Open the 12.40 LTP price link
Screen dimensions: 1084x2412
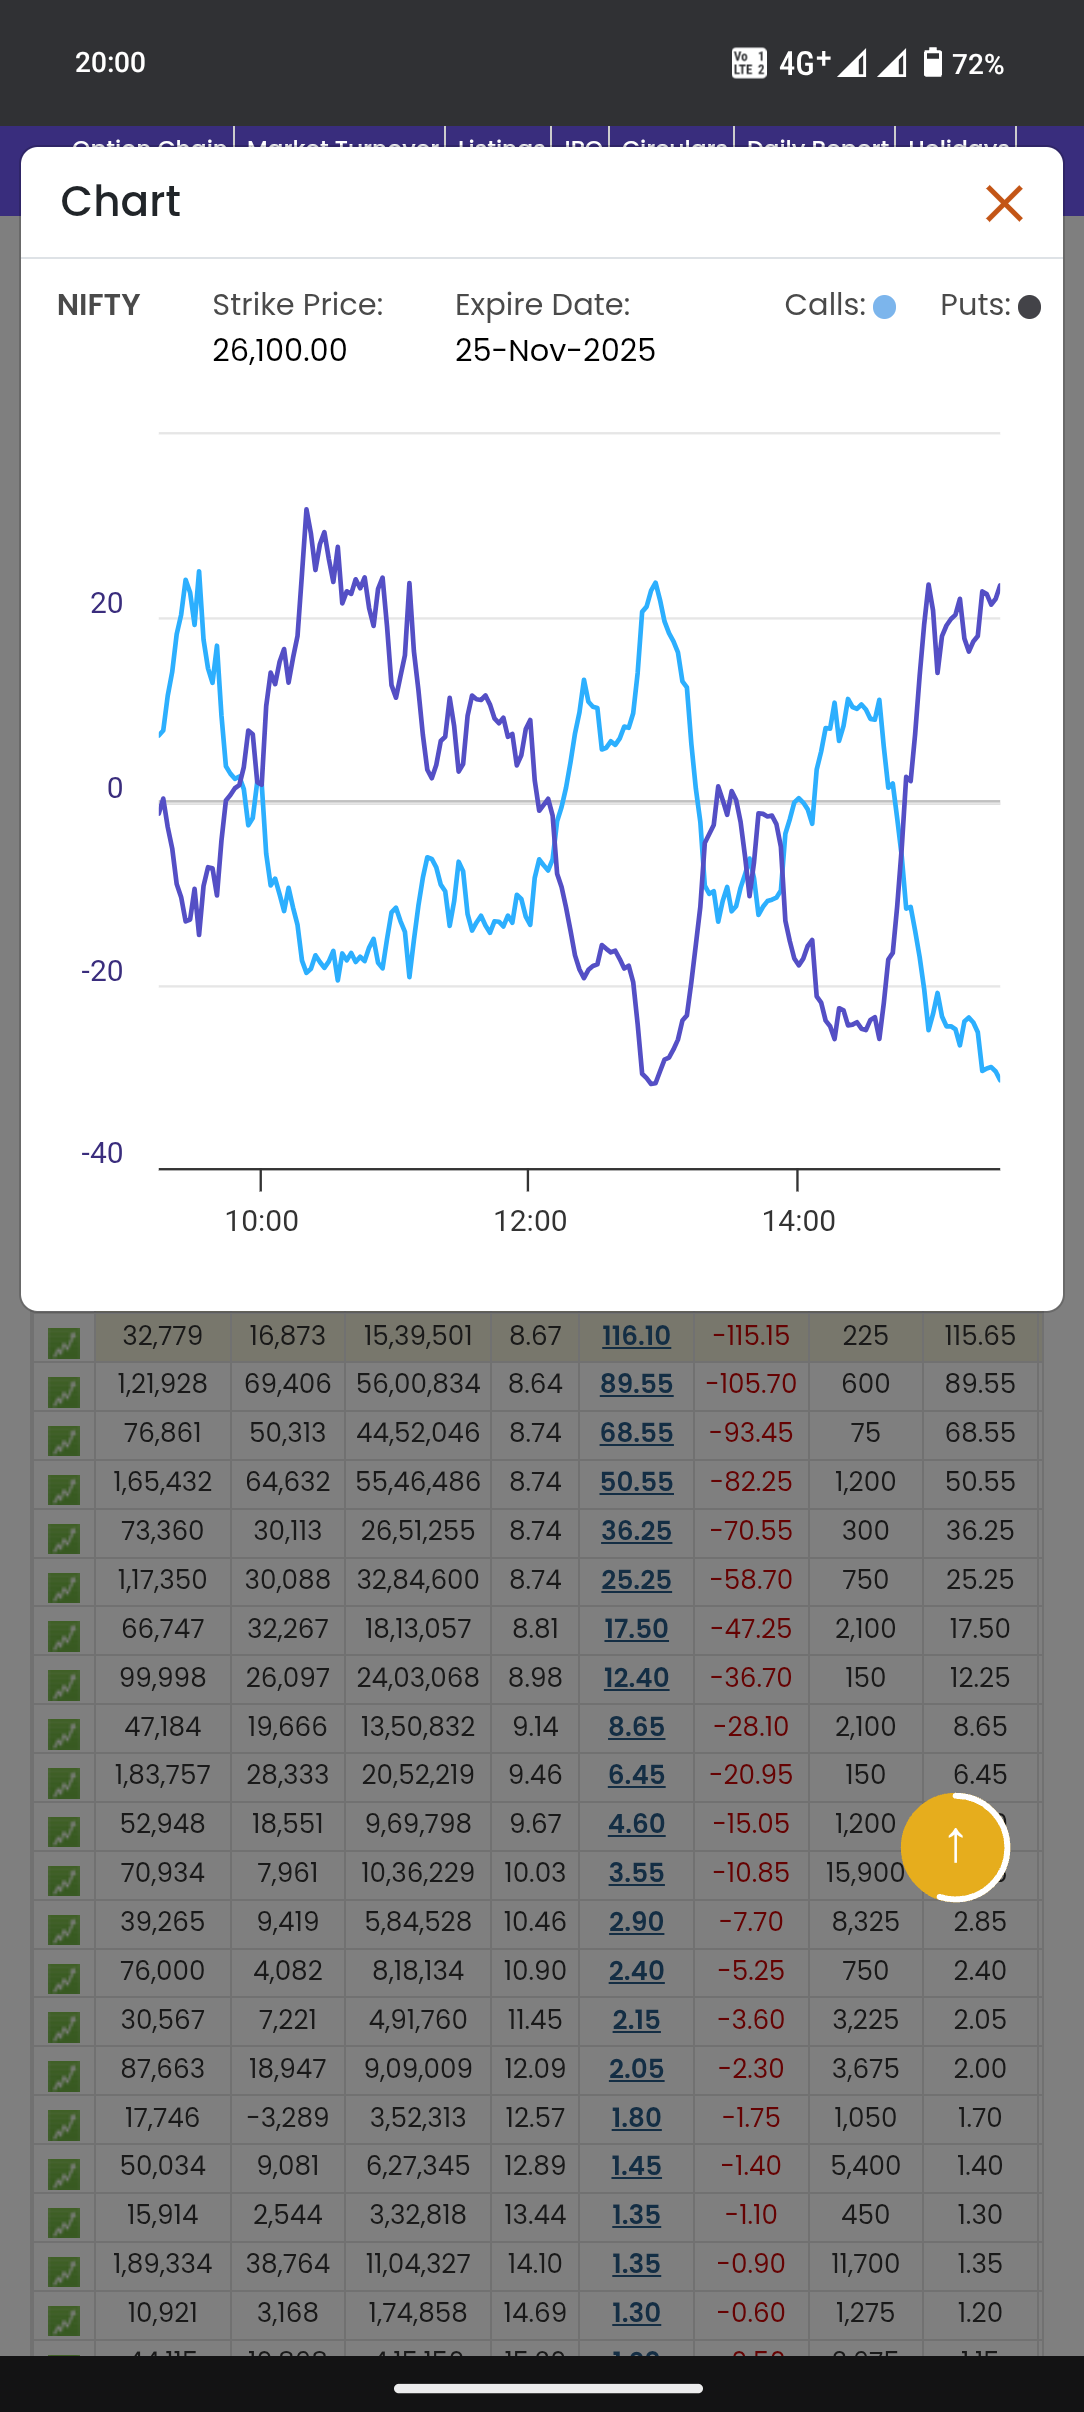[x=636, y=1678]
